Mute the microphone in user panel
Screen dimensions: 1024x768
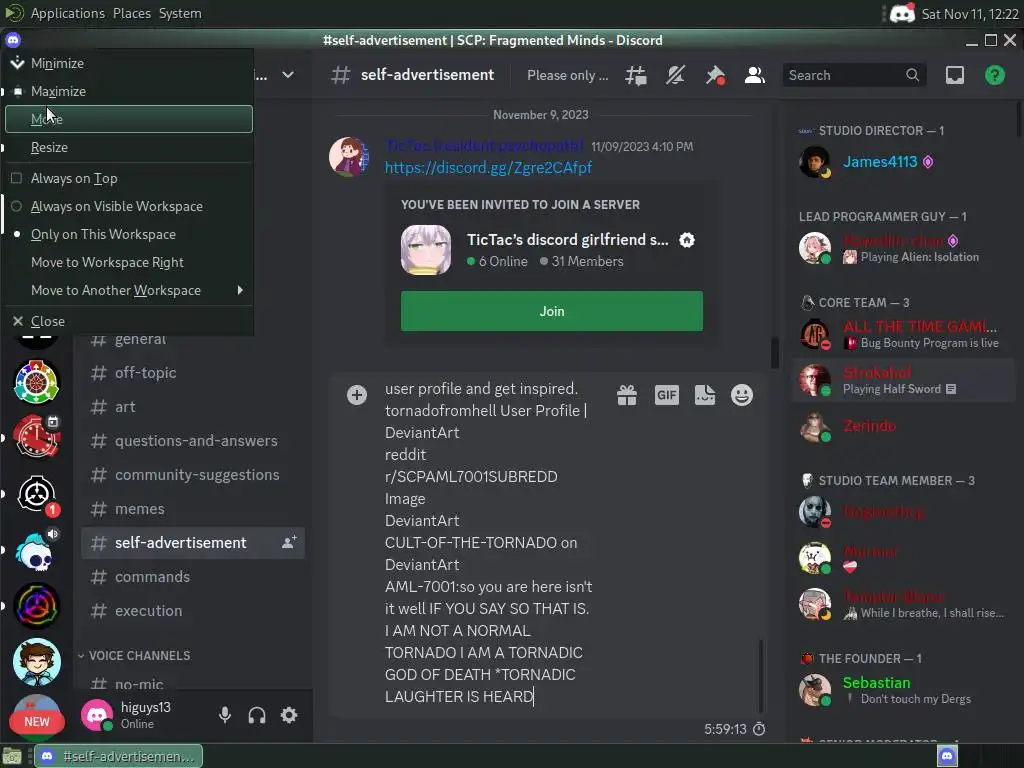click(x=225, y=715)
